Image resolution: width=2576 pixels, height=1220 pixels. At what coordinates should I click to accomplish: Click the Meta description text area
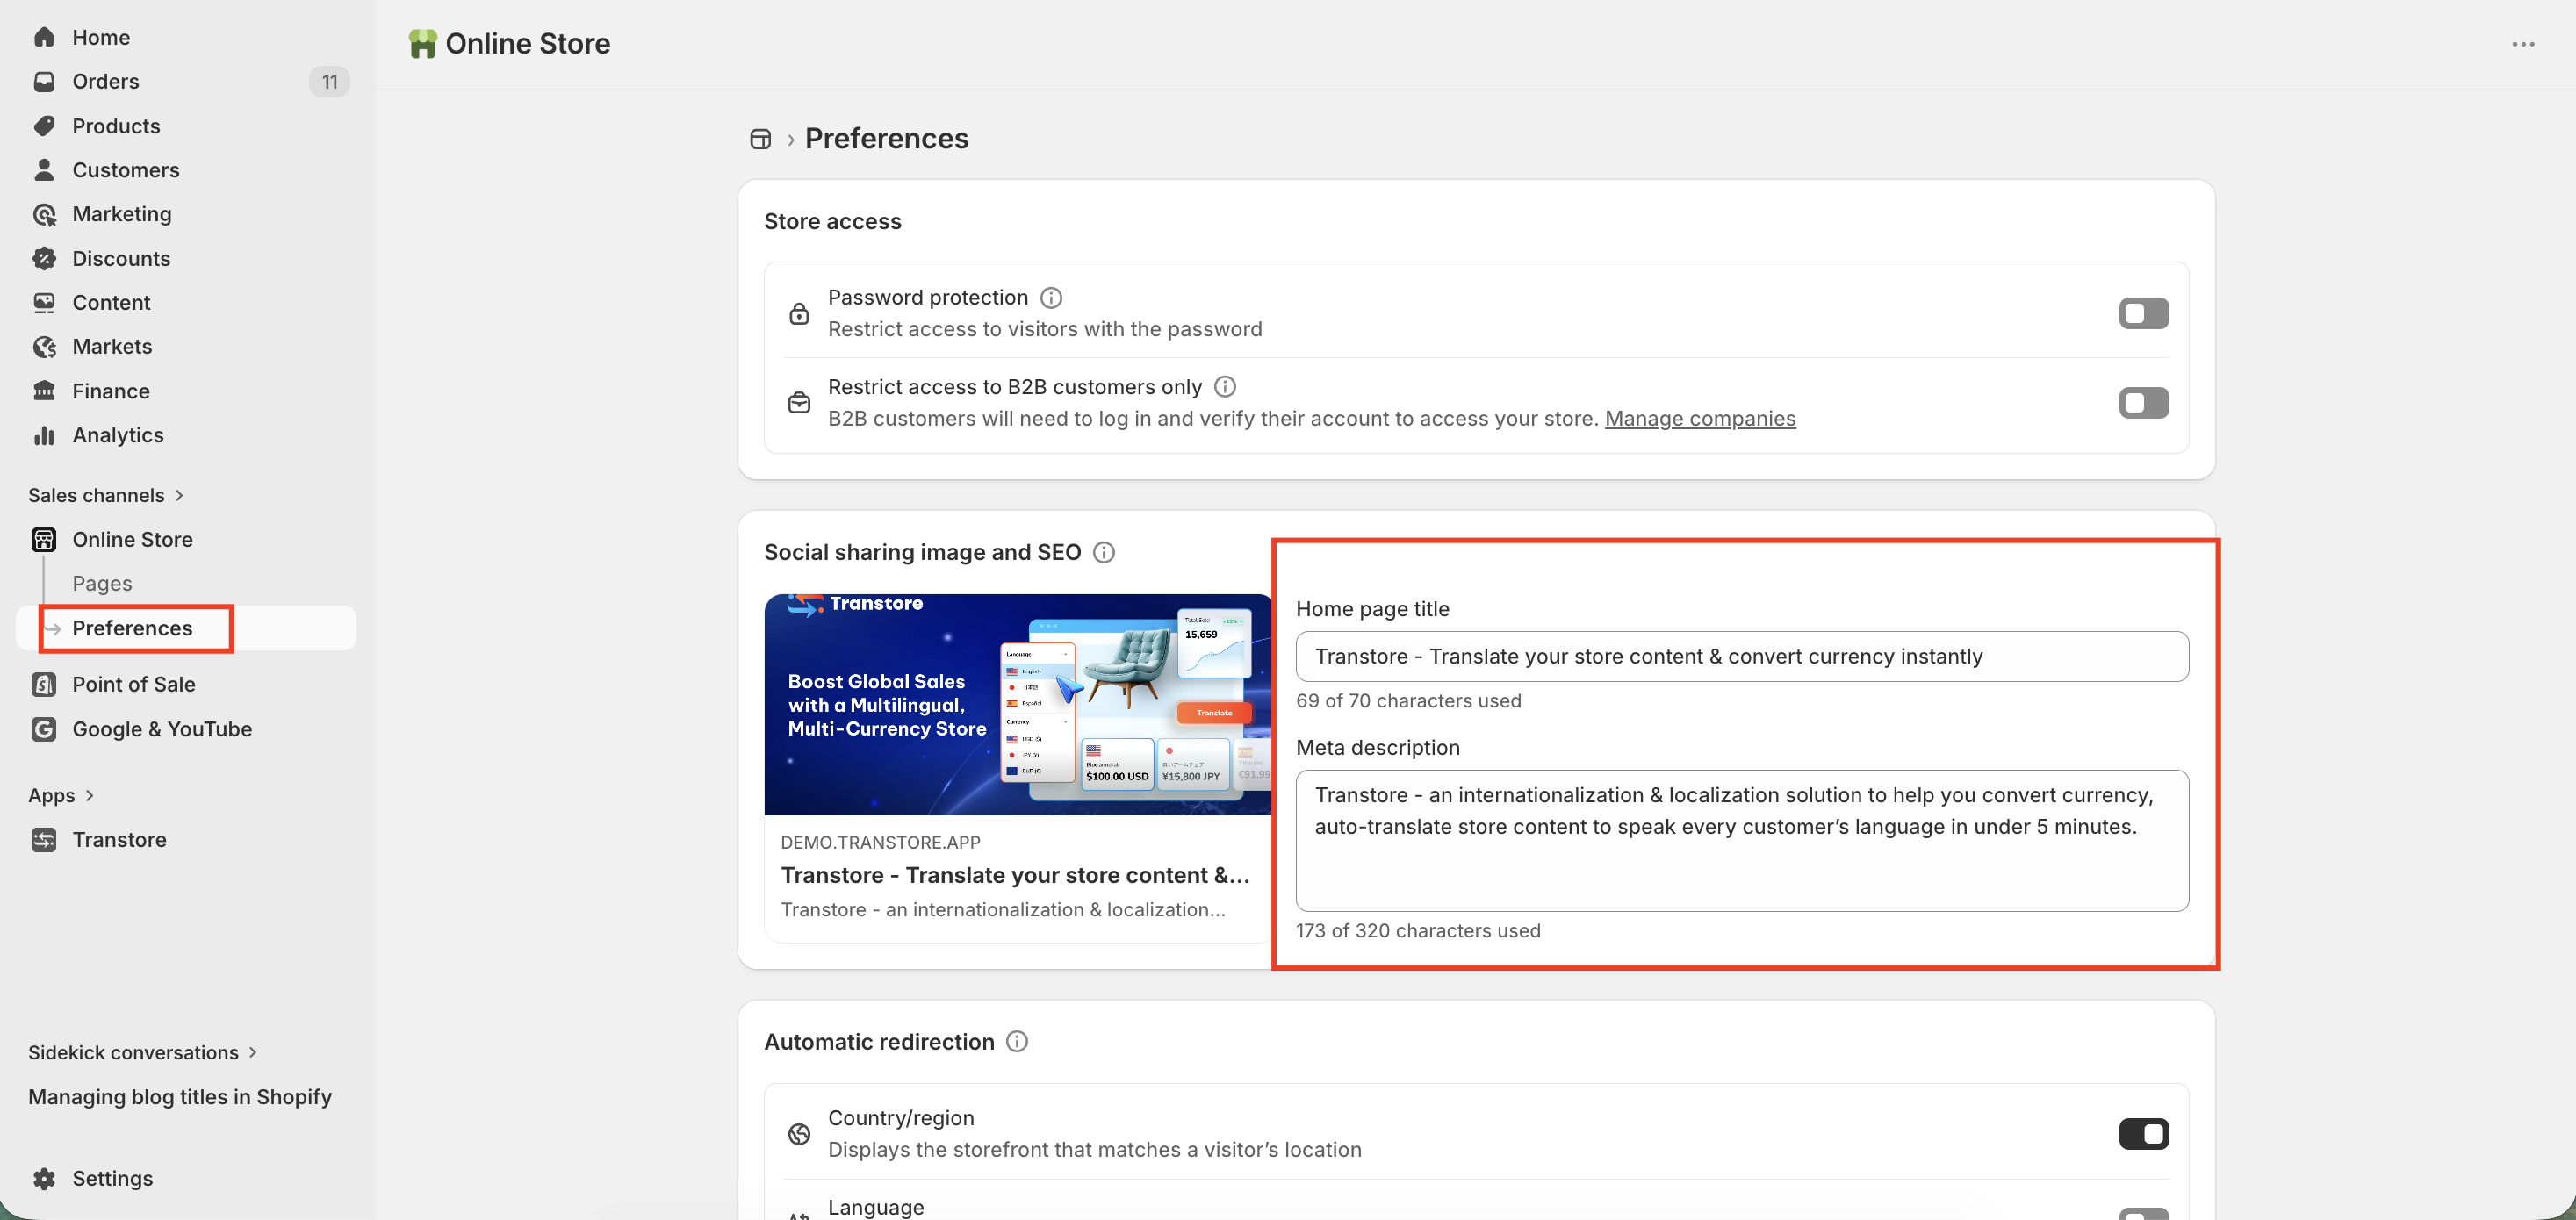(x=1742, y=840)
